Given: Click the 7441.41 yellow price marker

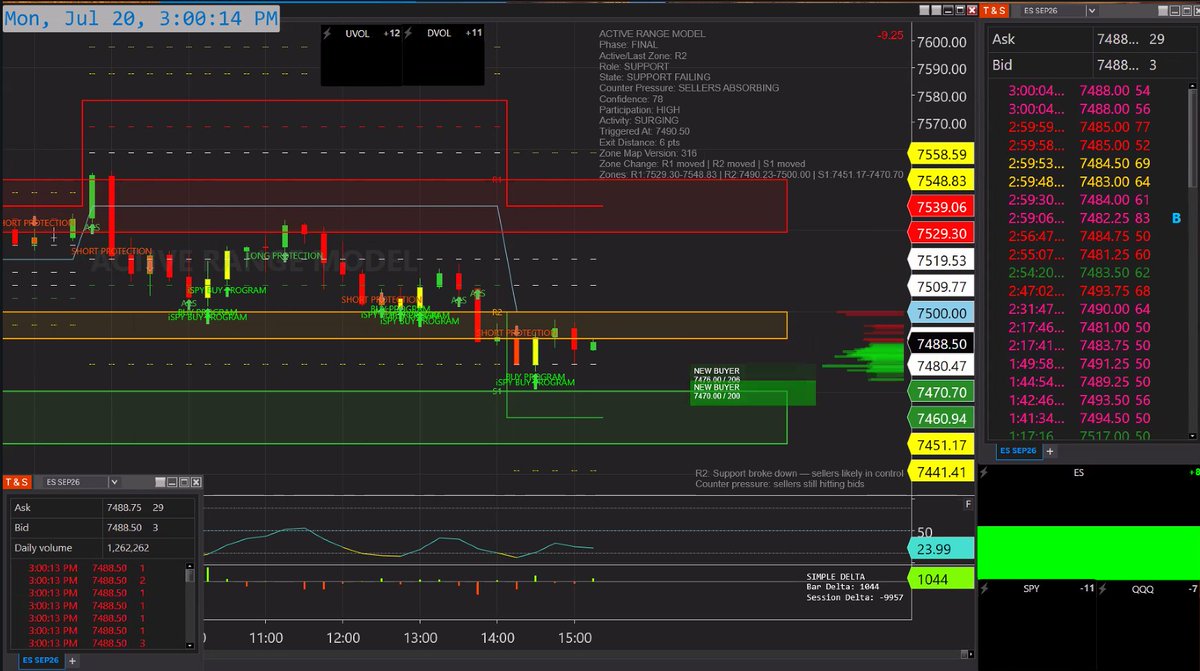Looking at the screenshot, I should coord(941,471).
